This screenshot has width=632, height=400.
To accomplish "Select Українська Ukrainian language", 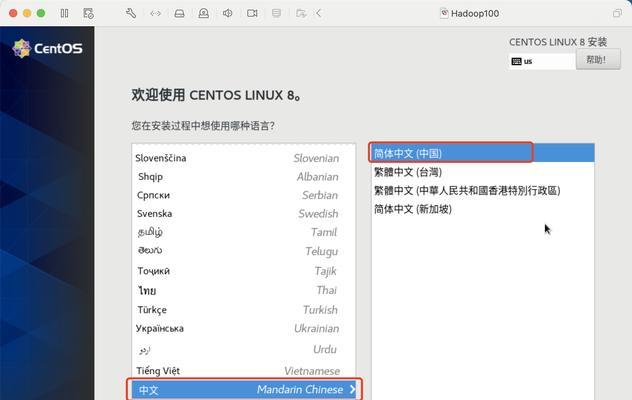I will point(243,329).
